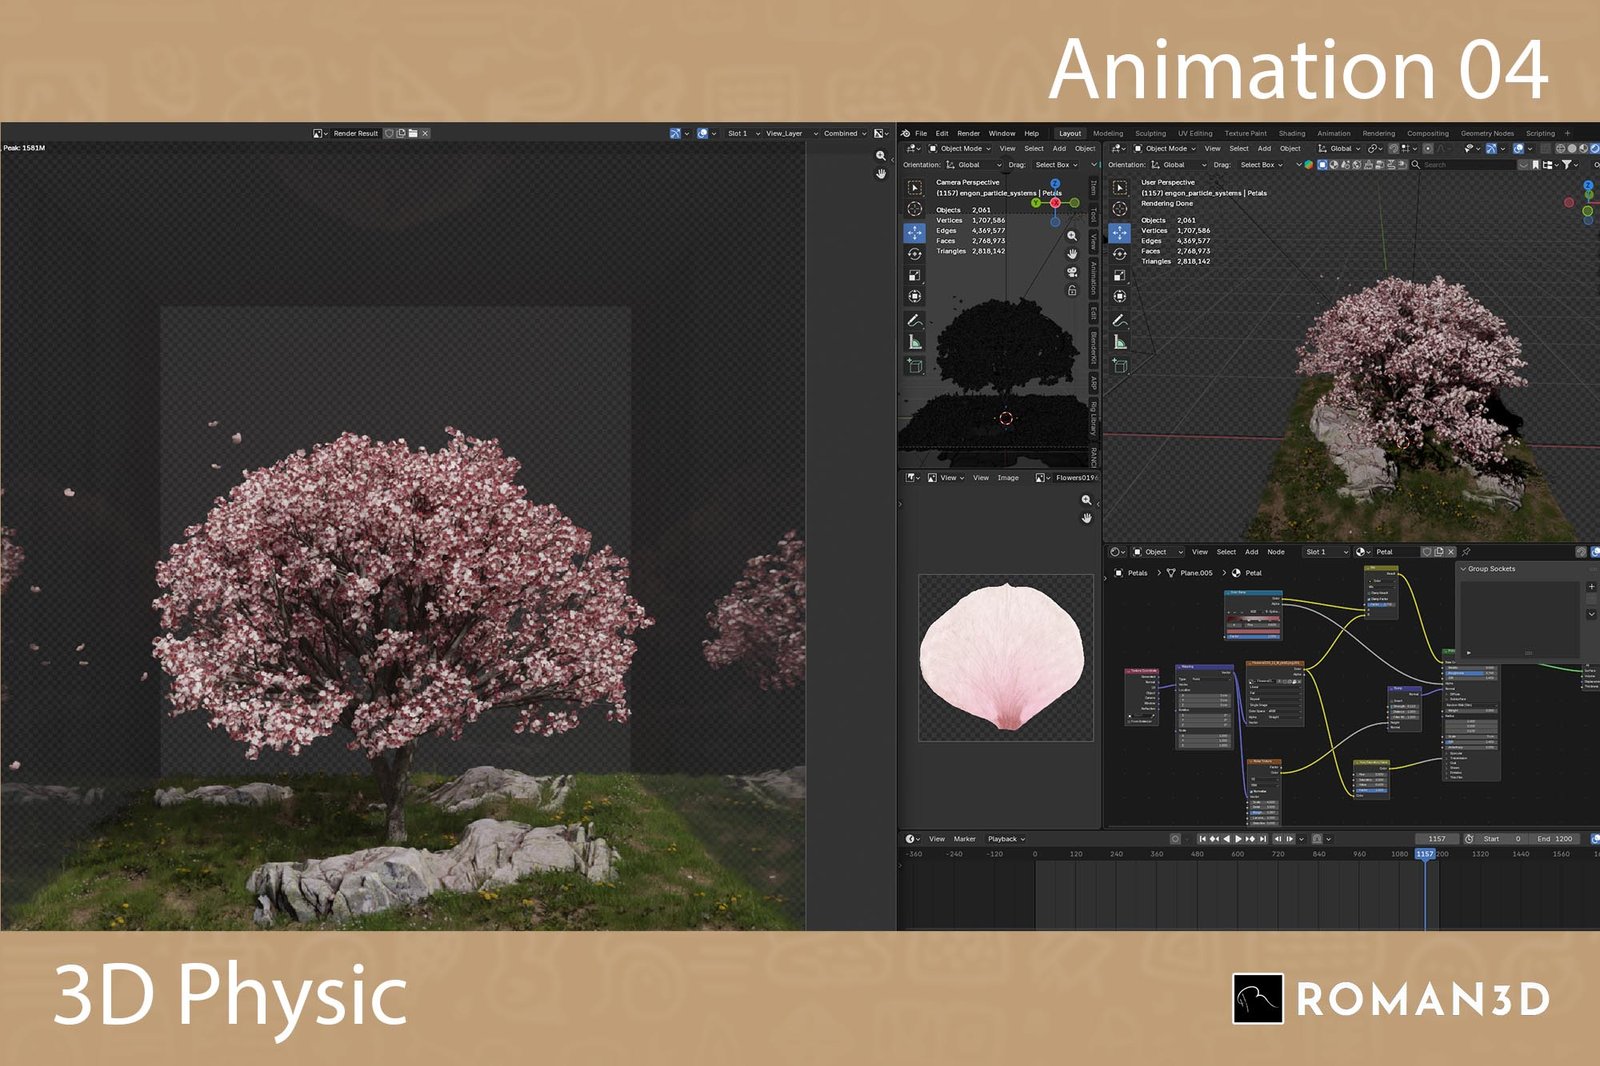Switch to the Shading workspace tab

click(x=1291, y=133)
